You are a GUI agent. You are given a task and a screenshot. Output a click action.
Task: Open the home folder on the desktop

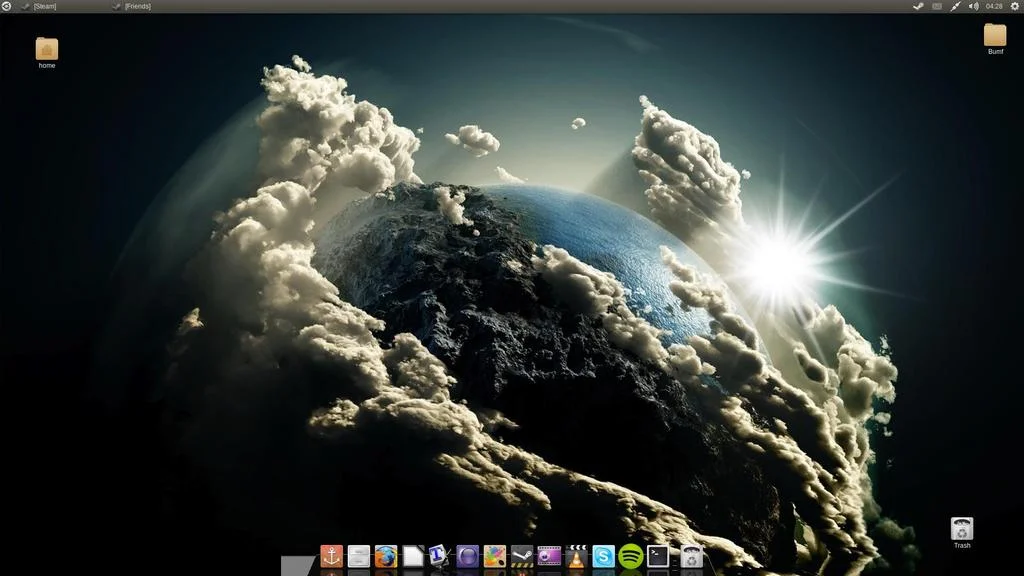click(46, 50)
